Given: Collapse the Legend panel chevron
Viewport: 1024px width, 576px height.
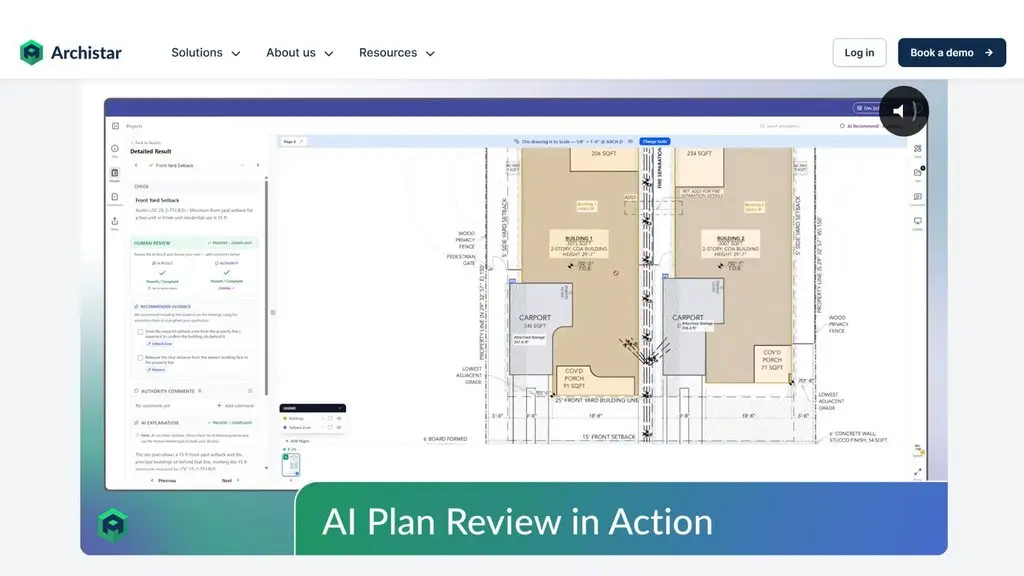Looking at the screenshot, I should point(340,408).
